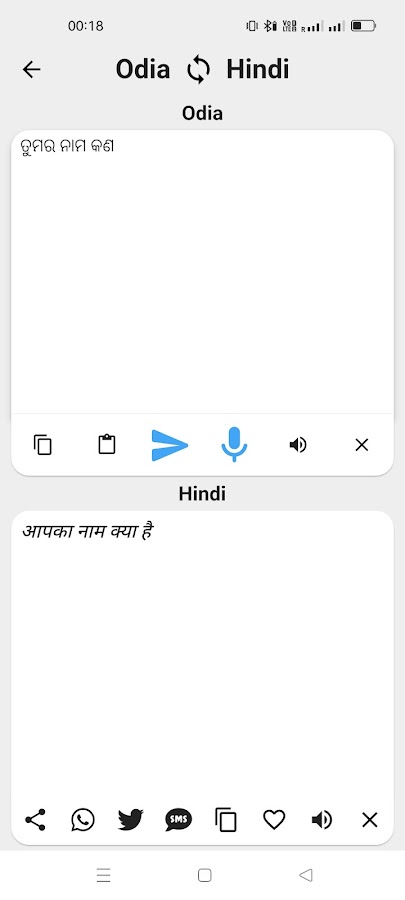Clear the Hindi output box
Screen dimensions: 405x900
[370, 820]
